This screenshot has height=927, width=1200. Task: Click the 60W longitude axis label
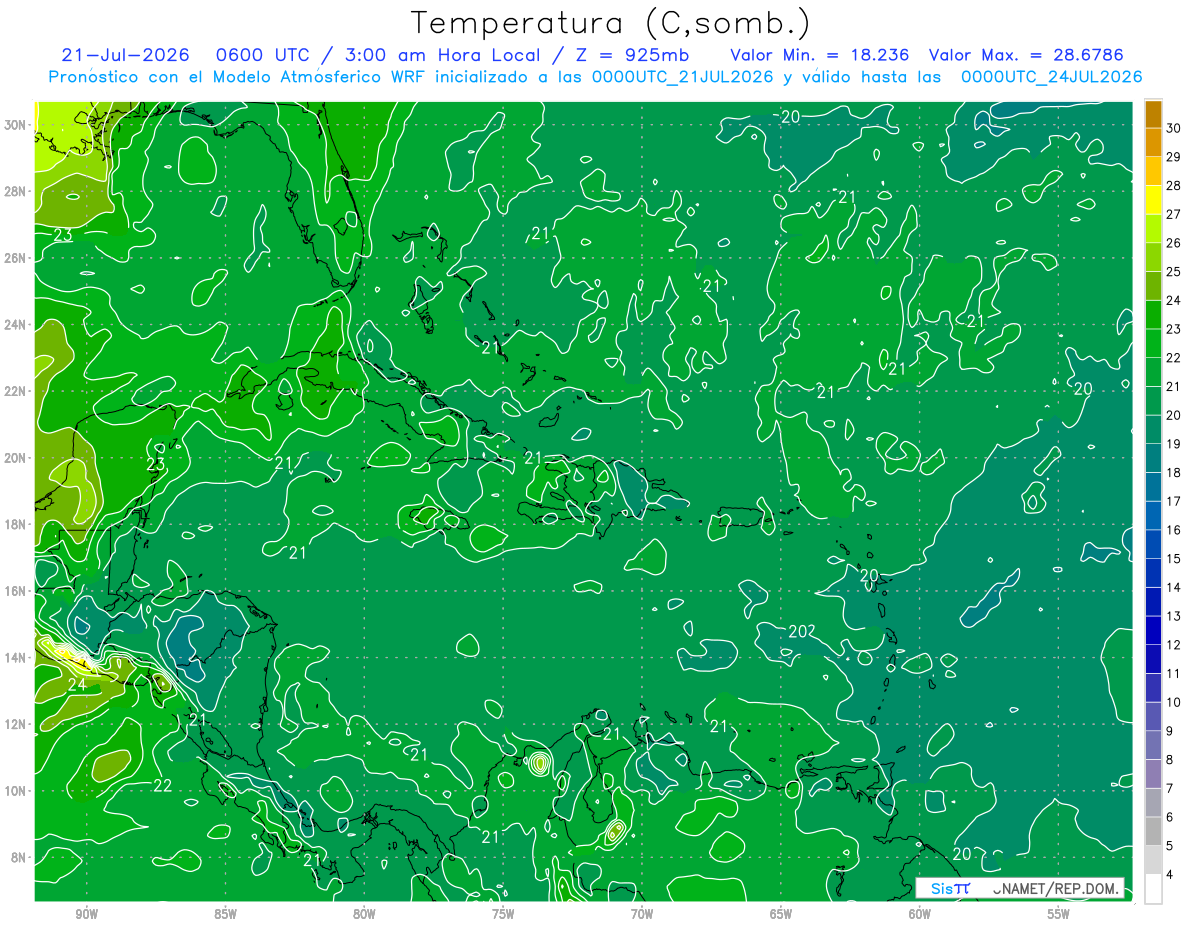920,914
